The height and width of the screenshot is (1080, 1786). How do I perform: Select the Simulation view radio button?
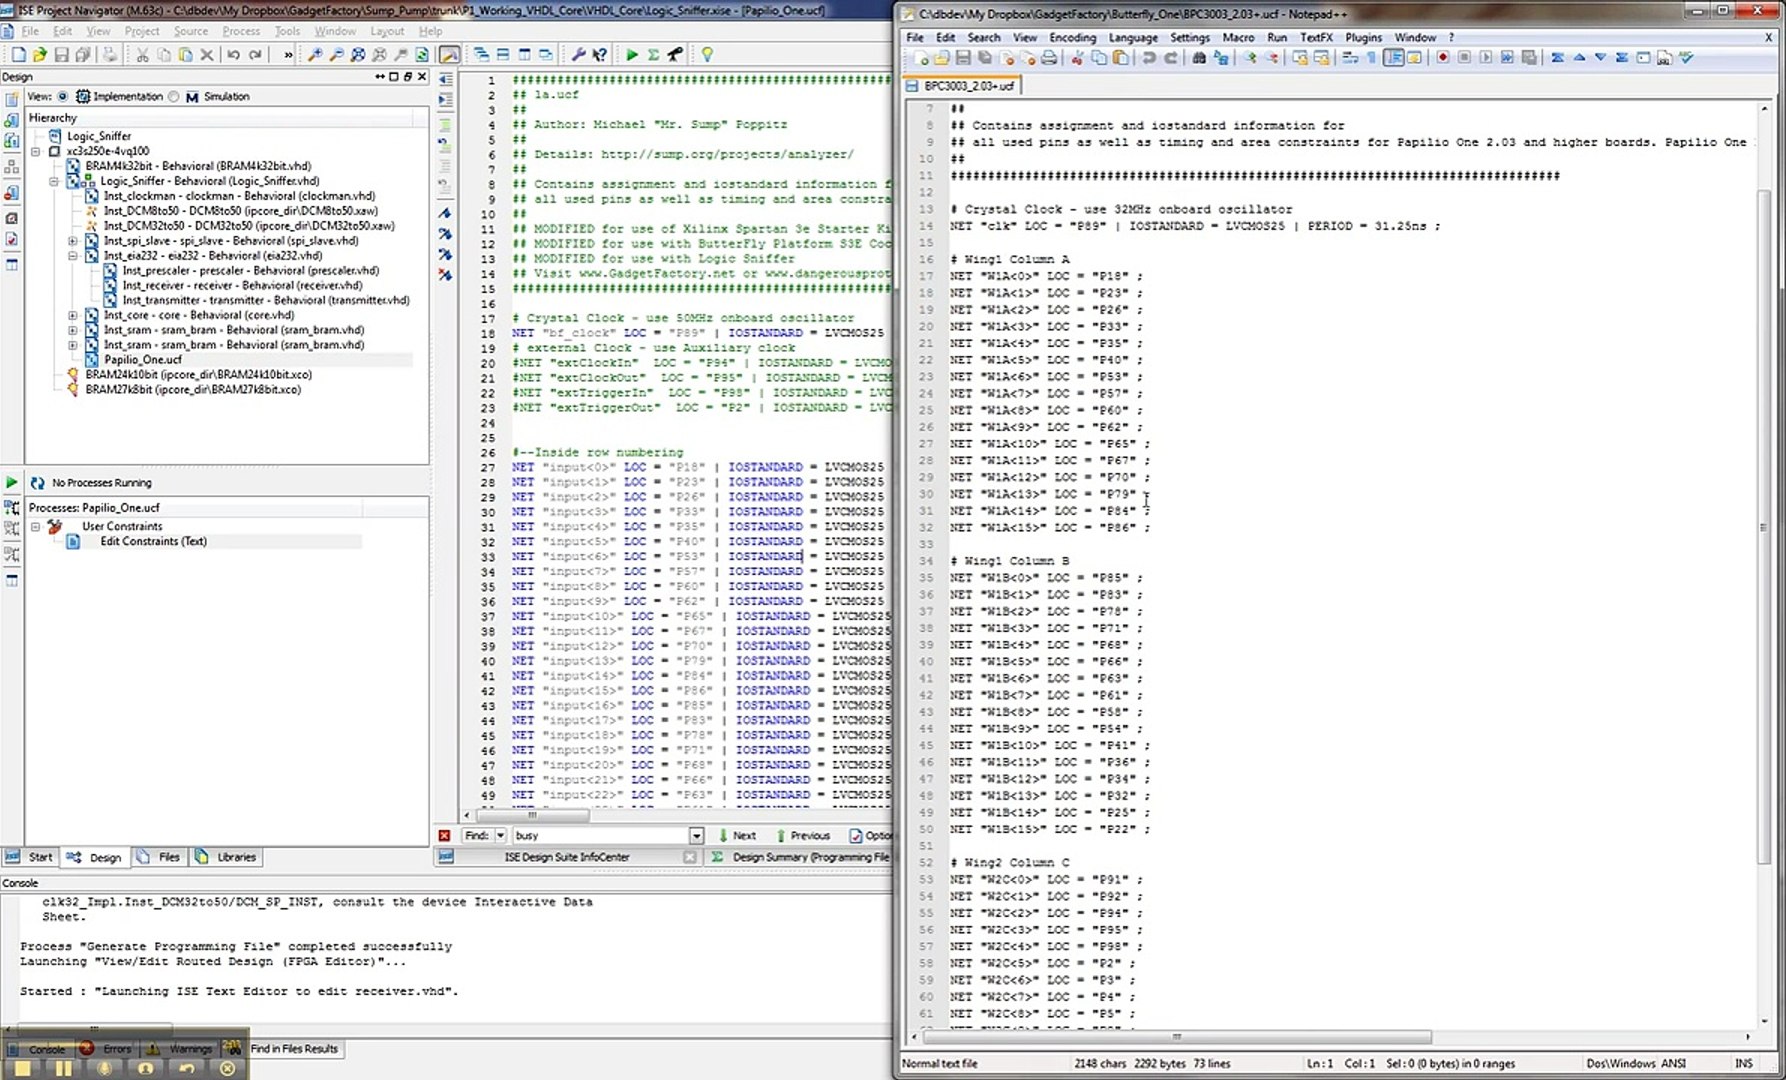pos(174,97)
